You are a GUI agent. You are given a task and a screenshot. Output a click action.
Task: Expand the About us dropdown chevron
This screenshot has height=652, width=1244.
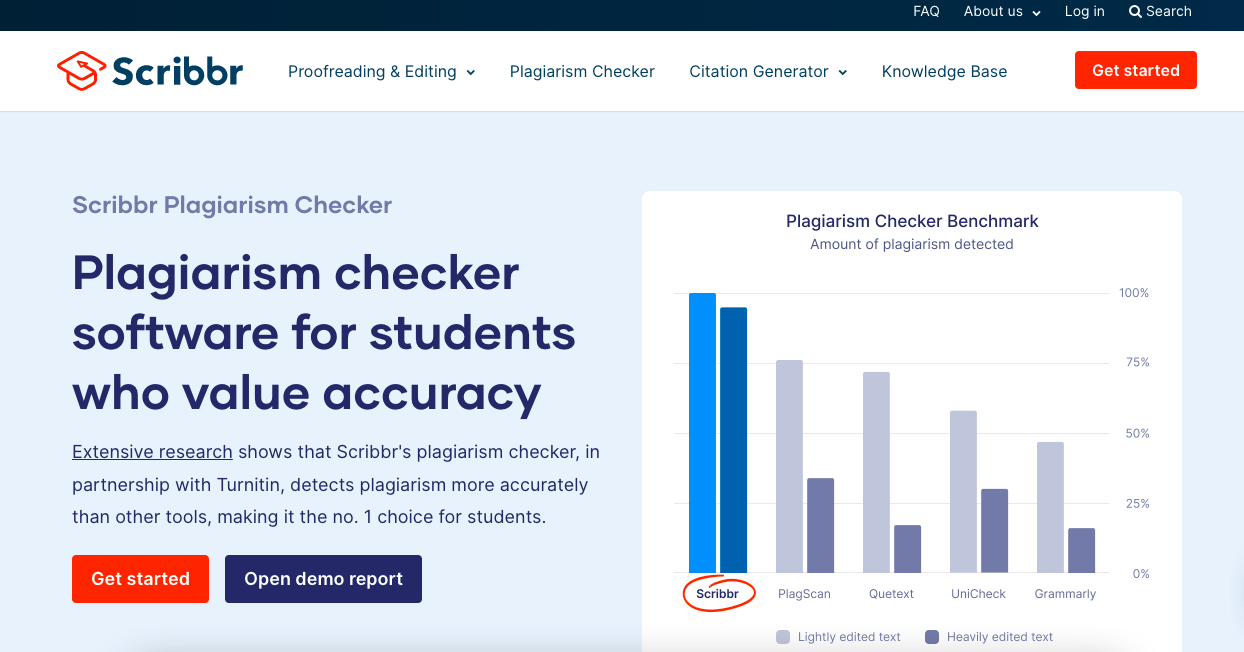click(1036, 13)
